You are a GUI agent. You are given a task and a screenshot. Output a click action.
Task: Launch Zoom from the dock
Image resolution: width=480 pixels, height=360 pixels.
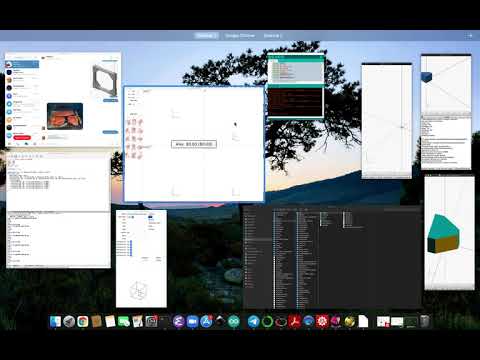coord(192,322)
